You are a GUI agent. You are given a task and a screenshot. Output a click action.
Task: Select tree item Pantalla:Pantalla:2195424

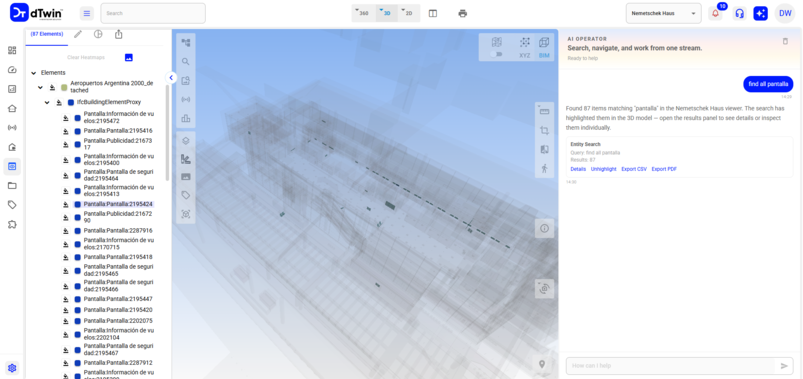118,204
